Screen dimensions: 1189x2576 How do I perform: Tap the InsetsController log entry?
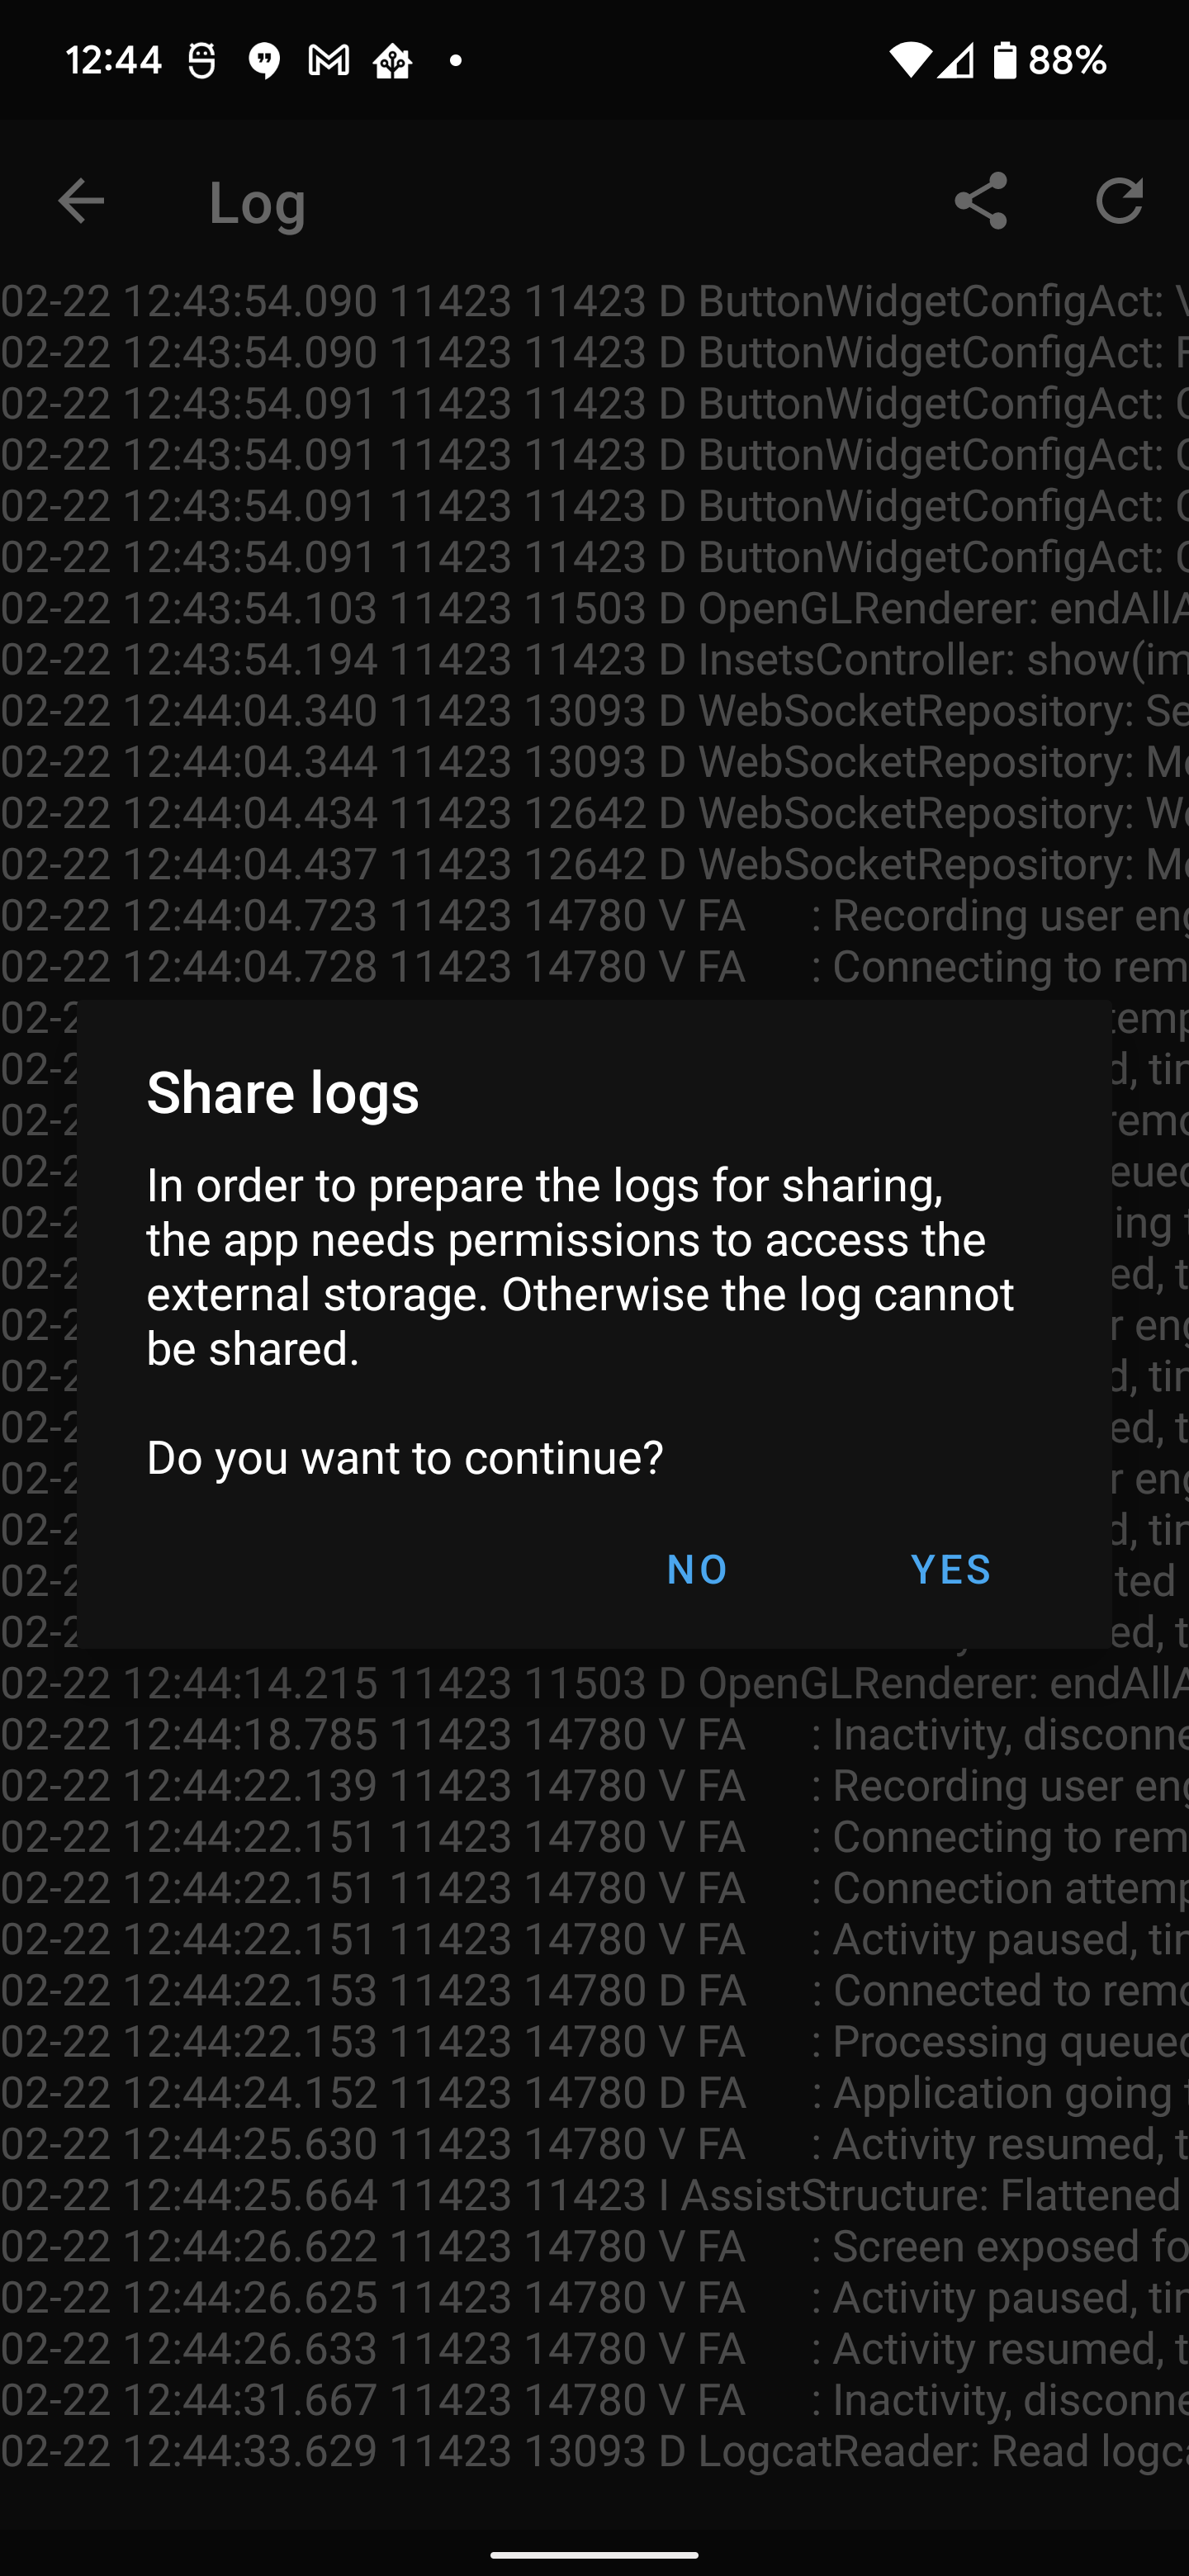tap(594, 659)
